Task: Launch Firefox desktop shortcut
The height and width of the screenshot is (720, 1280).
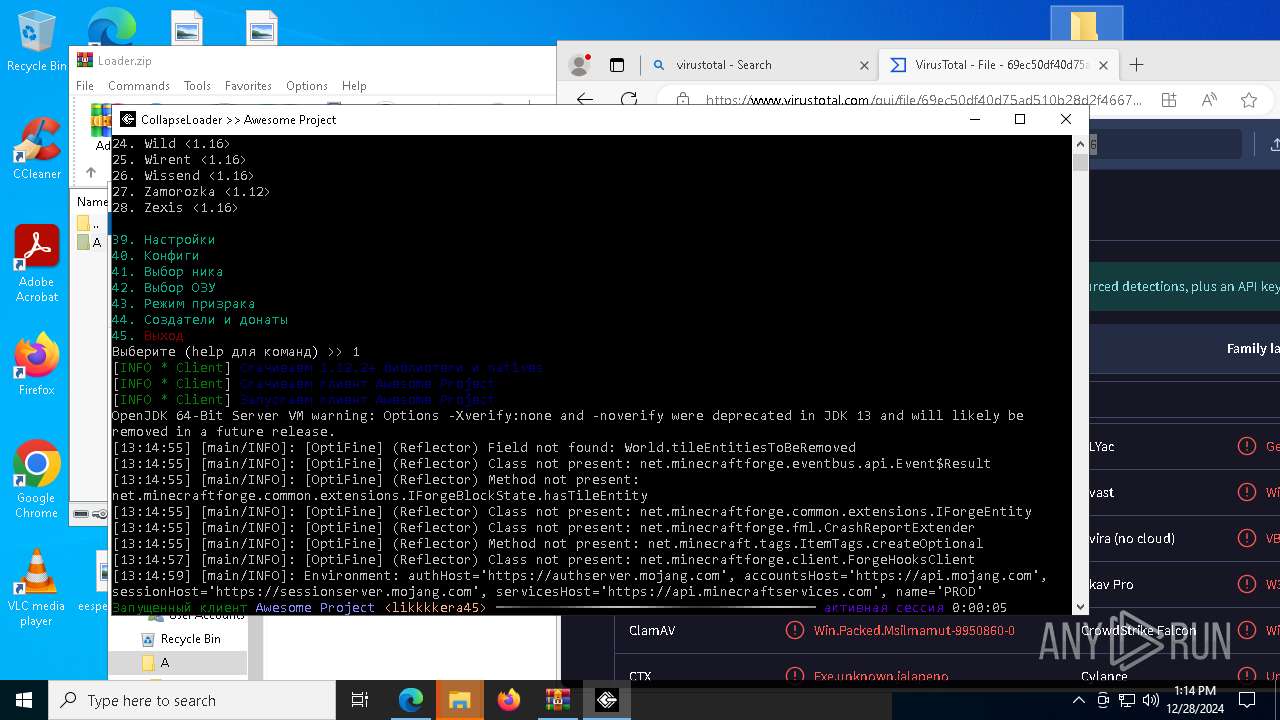Action: click(x=36, y=363)
